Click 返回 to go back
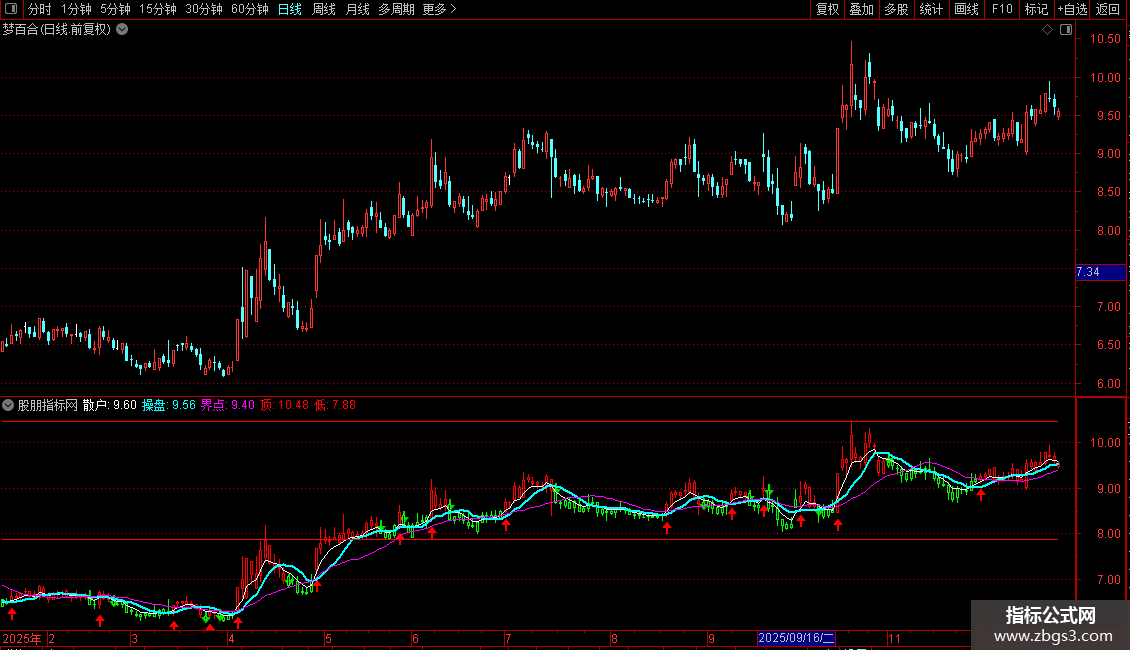Screen dimensions: 1130x650 click(1108, 9)
